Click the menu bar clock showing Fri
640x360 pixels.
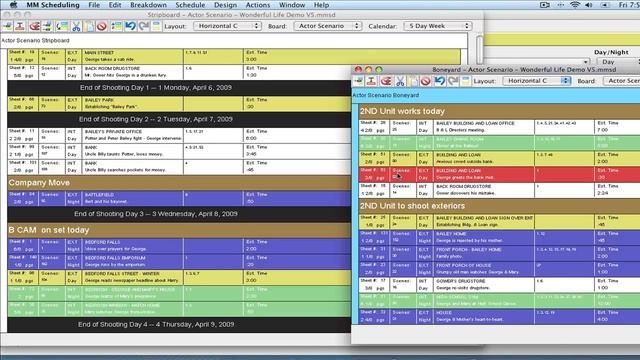tap(629, 5)
